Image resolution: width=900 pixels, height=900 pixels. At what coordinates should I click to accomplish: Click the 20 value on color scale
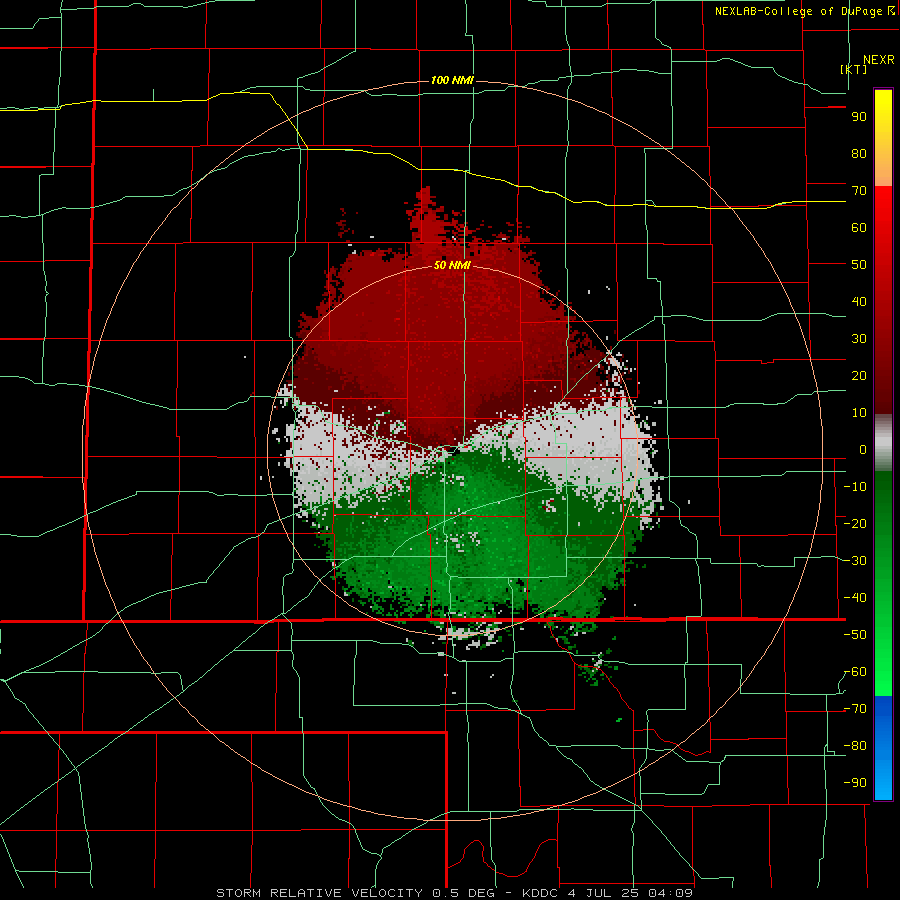point(859,375)
